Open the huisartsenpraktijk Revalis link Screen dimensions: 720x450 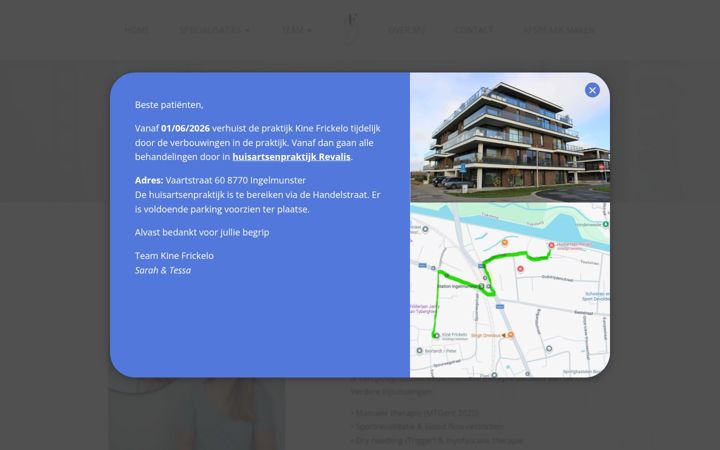(x=291, y=157)
